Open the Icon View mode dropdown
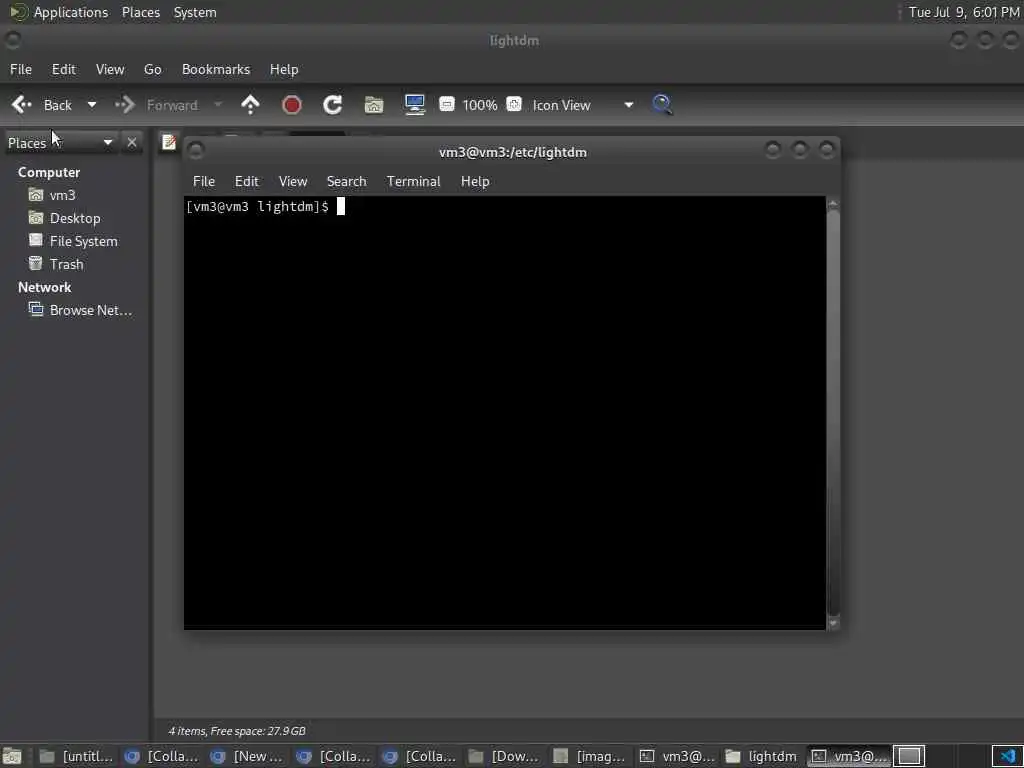 tap(583, 105)
